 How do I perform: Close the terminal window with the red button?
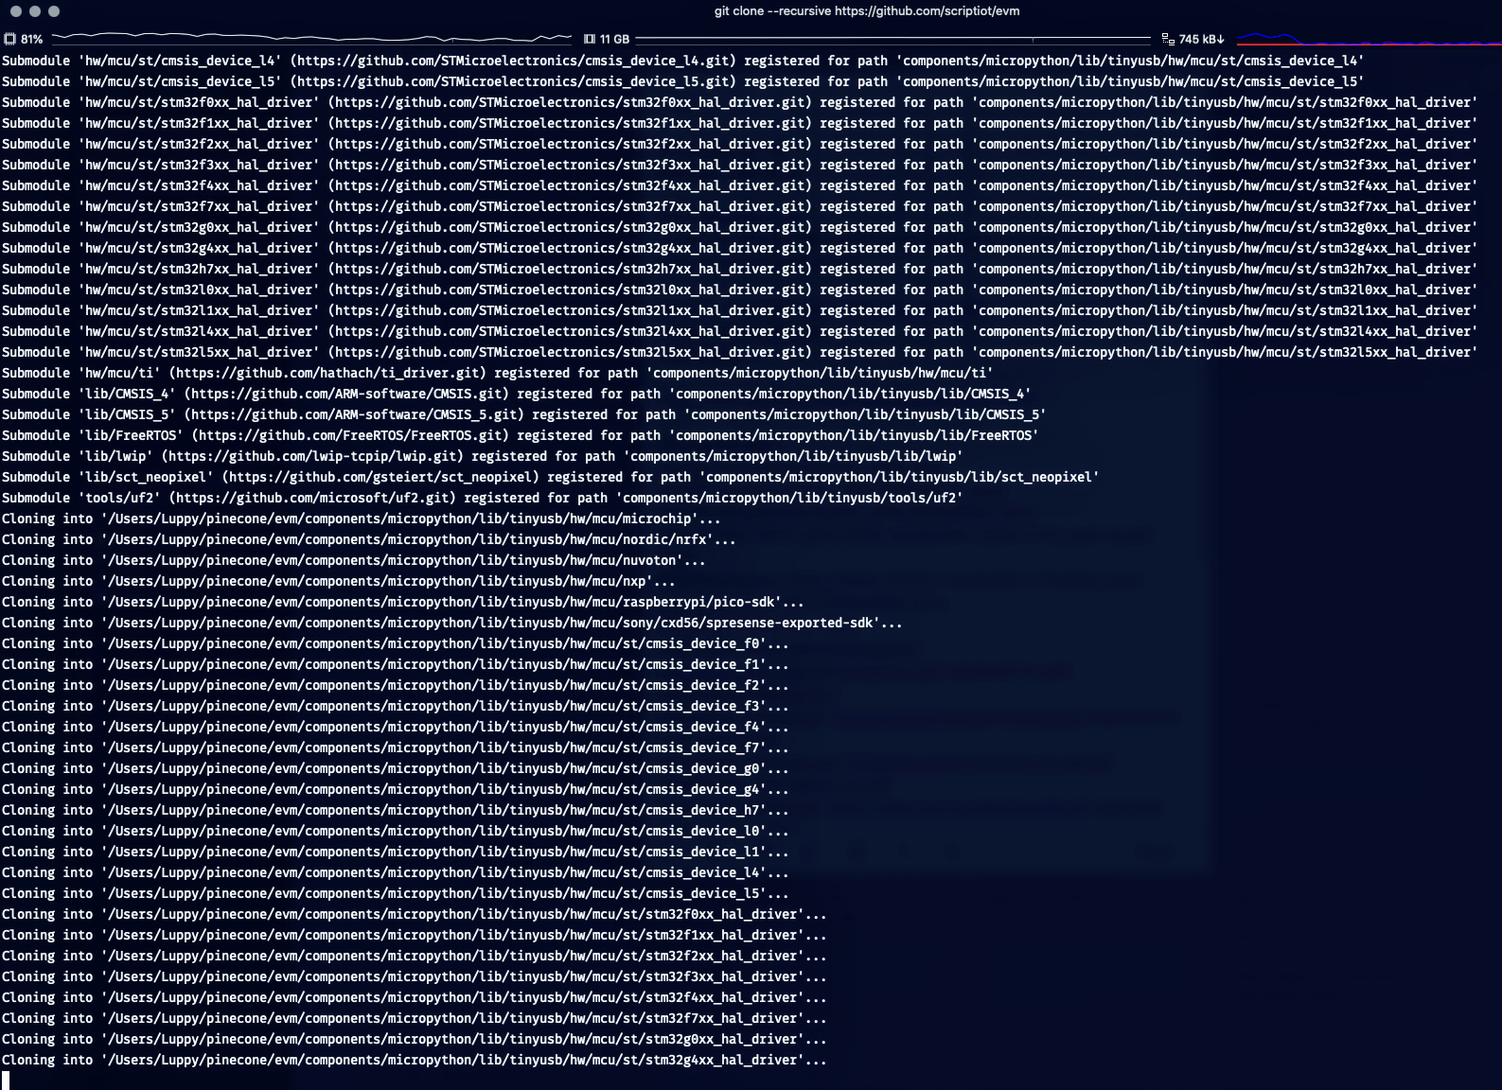[x=16, y=11]
